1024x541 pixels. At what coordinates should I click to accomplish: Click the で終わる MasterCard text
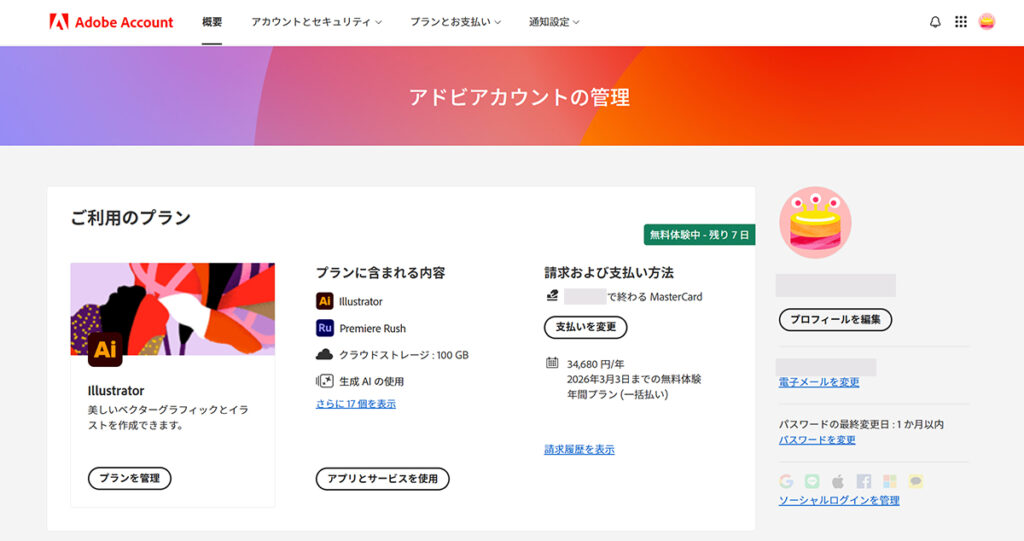coord(655,297)
